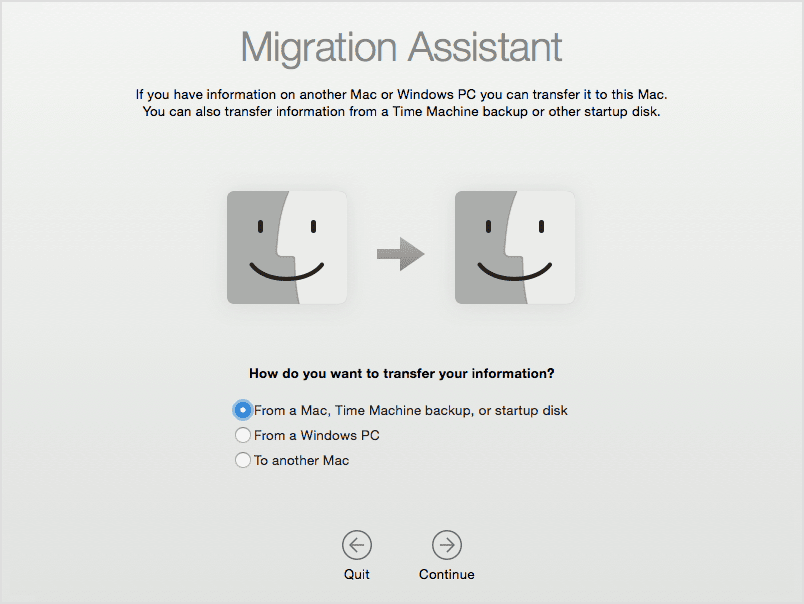Click the 'From a Mac, Time Machine backup' label

click(x=410, y=410)
